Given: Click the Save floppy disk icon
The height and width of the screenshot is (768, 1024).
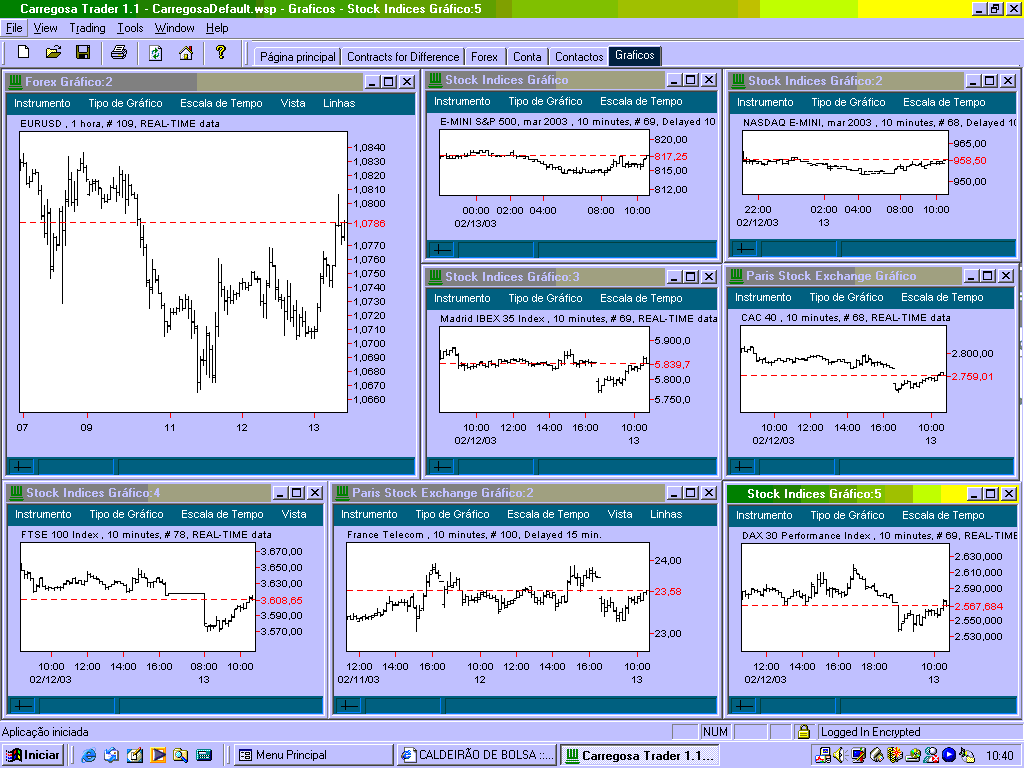Looking at the screenshot, I should (83, 52).
